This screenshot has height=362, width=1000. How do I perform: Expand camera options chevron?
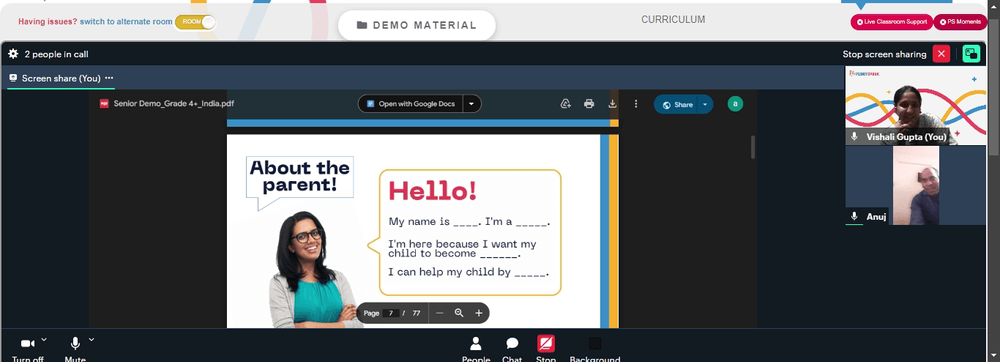[44, 339]
